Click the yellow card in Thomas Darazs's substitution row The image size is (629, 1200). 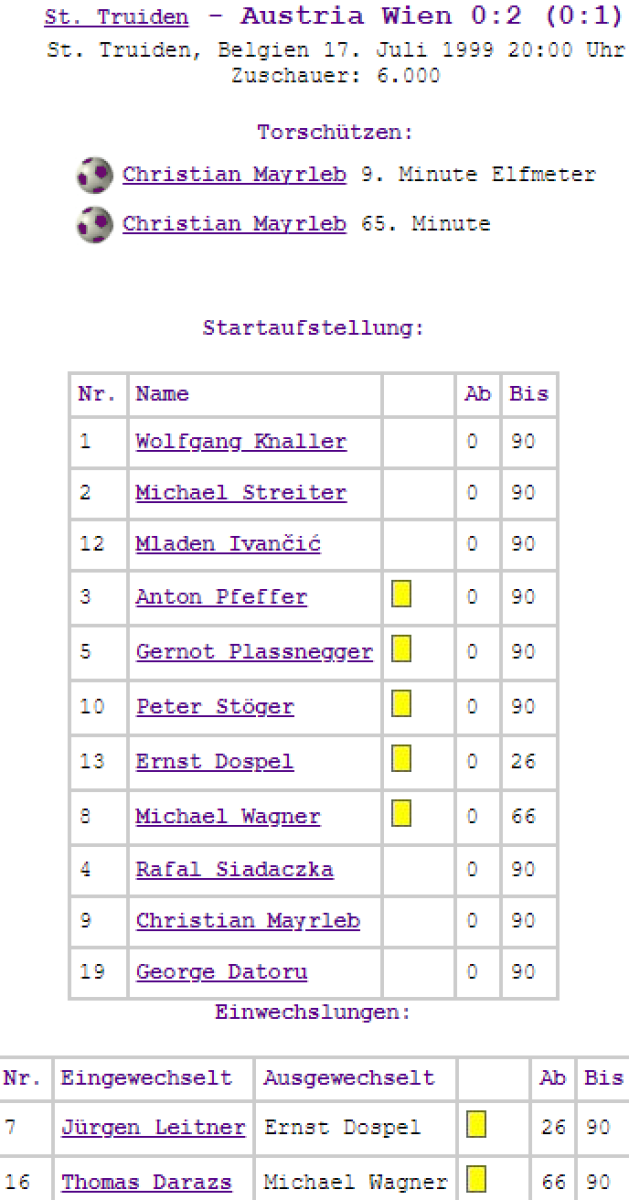(x=476, y=1180)
